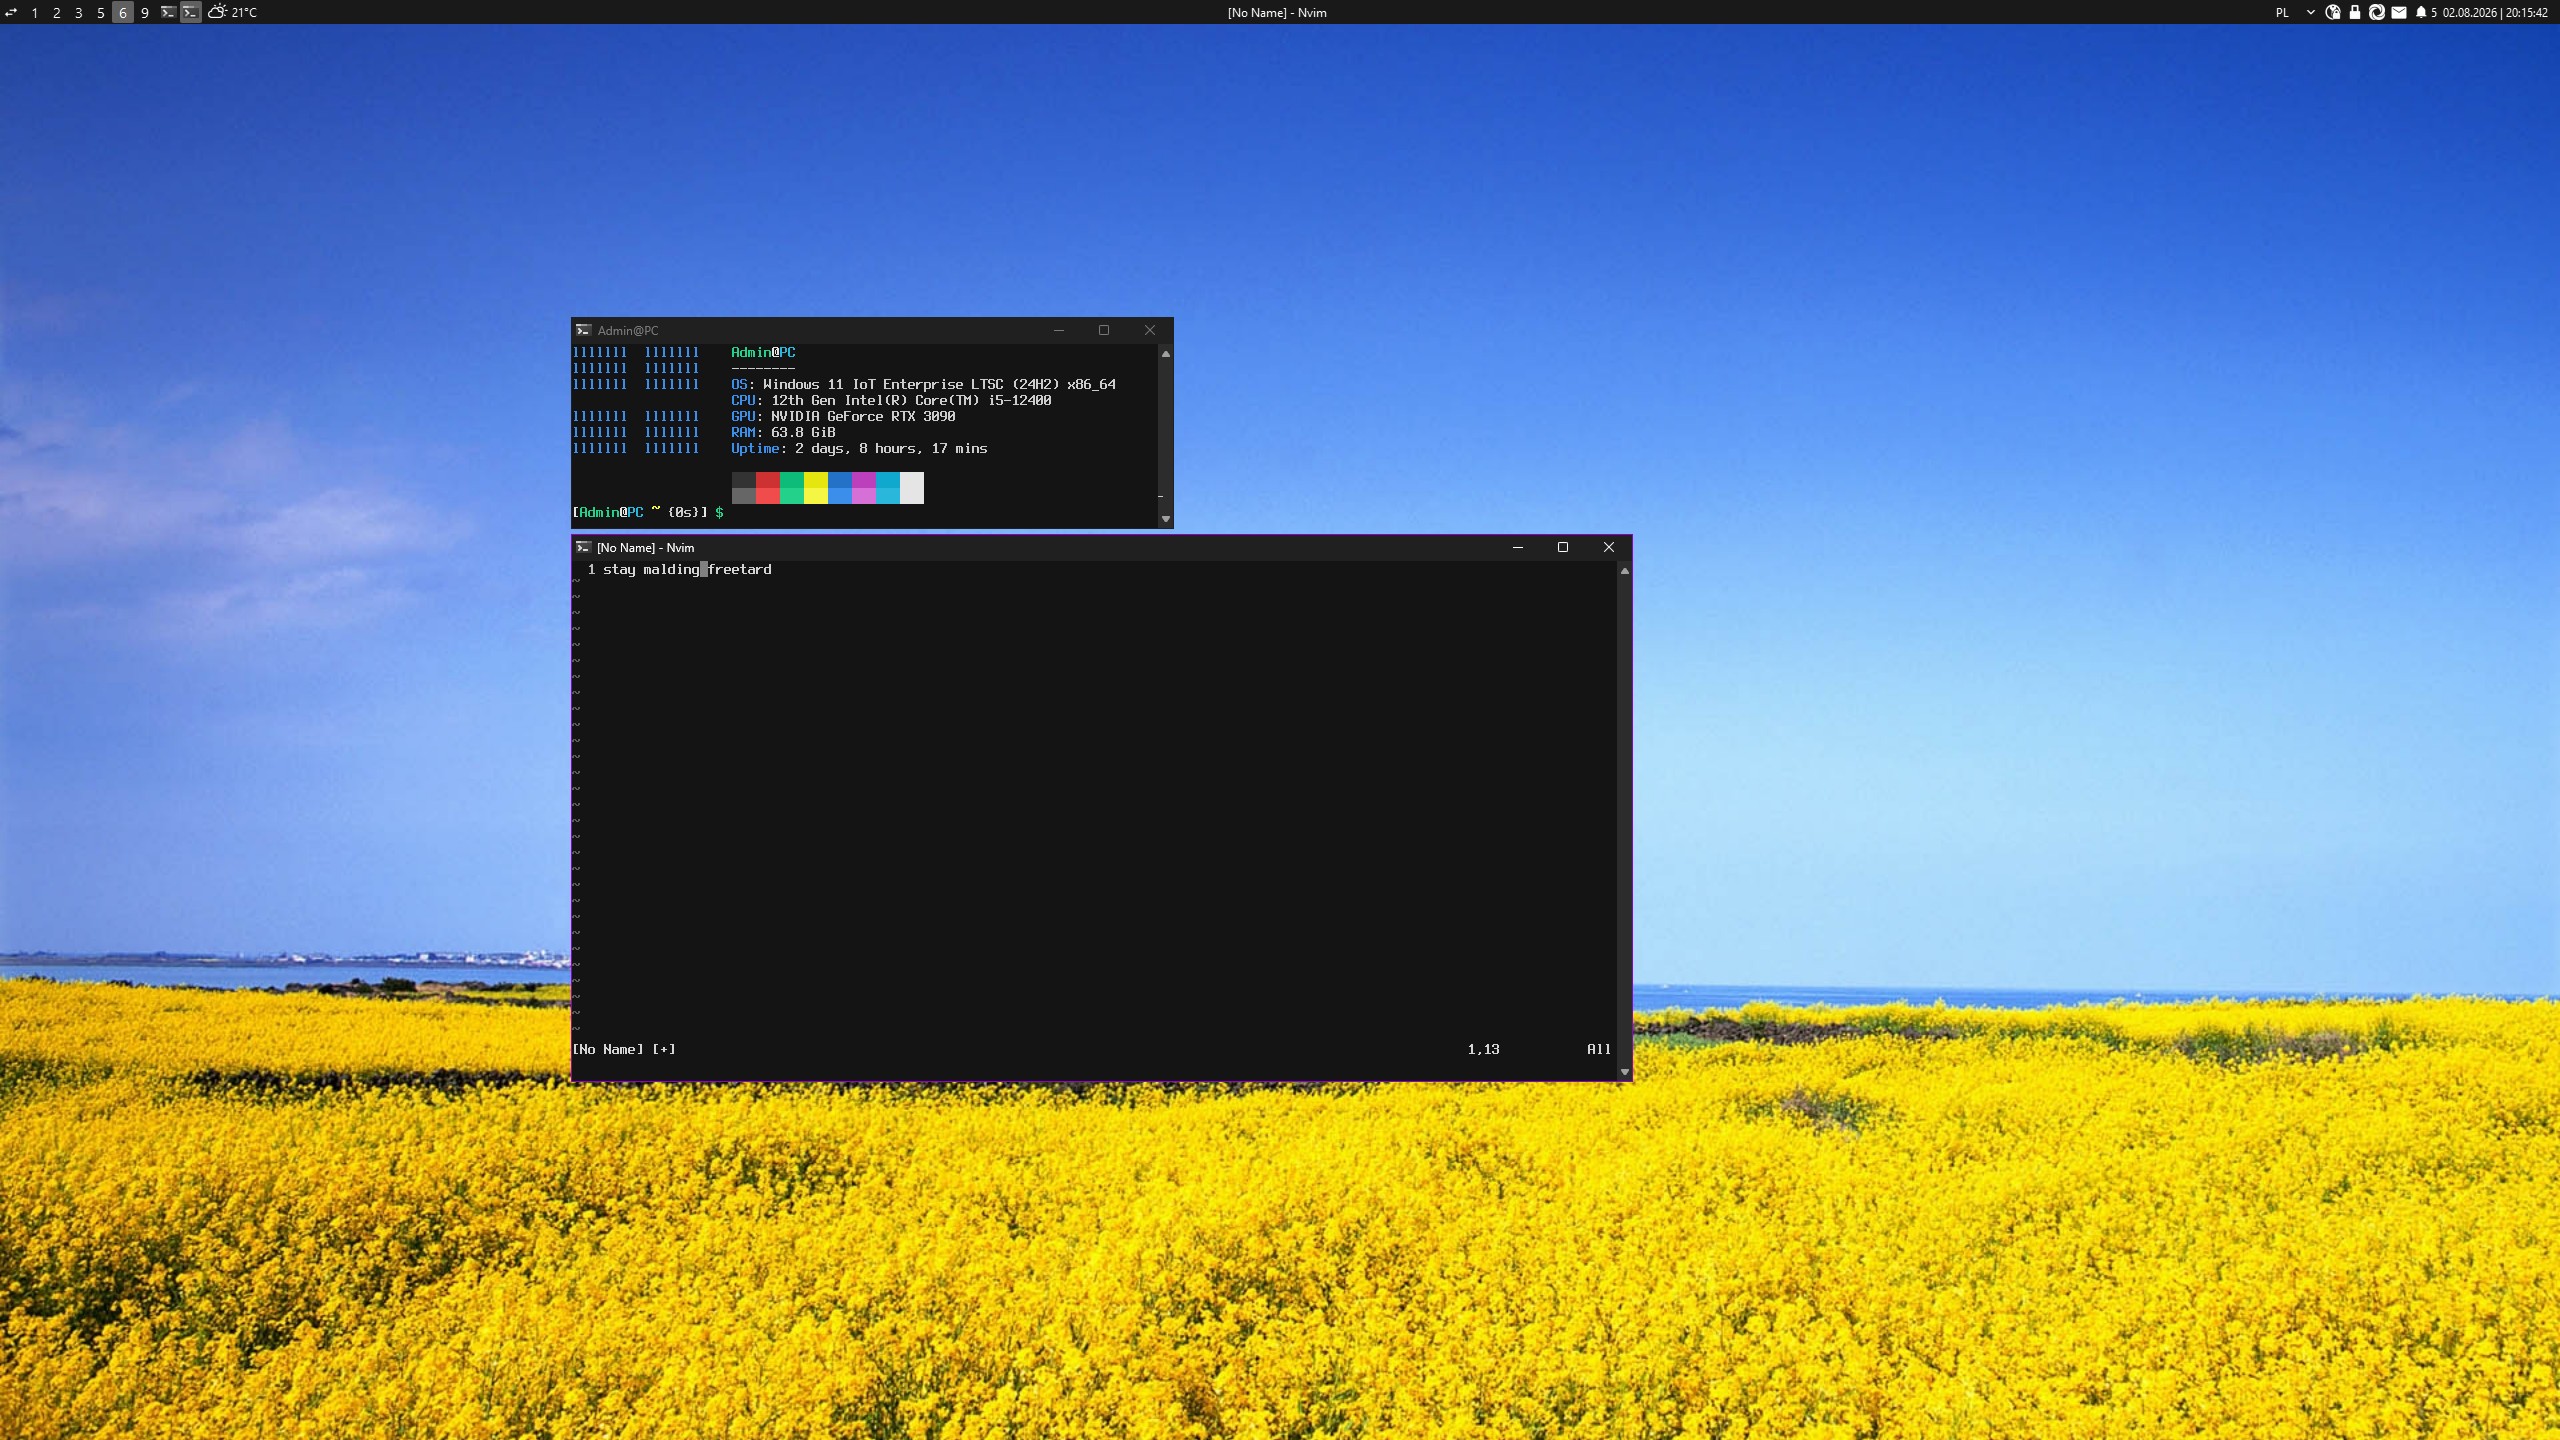Click the dark green color swatch
The height and width of the screenshot is (1440, 2560).
(792, 480)
